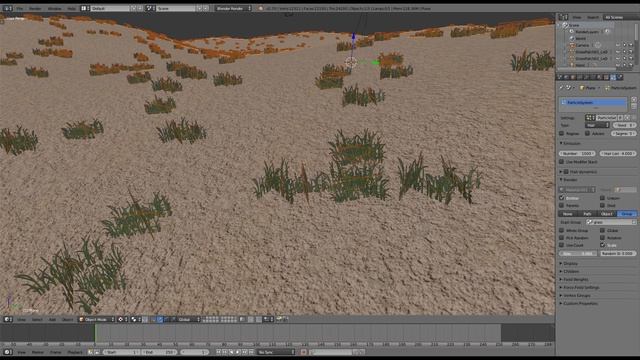
Task: Click the Number emission field
Action: point(577,153)
